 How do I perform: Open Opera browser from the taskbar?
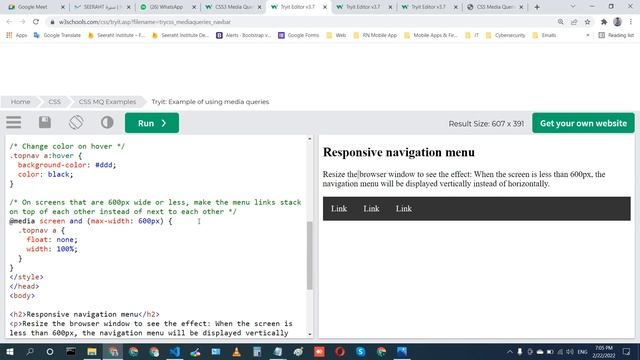click(340, 351)
